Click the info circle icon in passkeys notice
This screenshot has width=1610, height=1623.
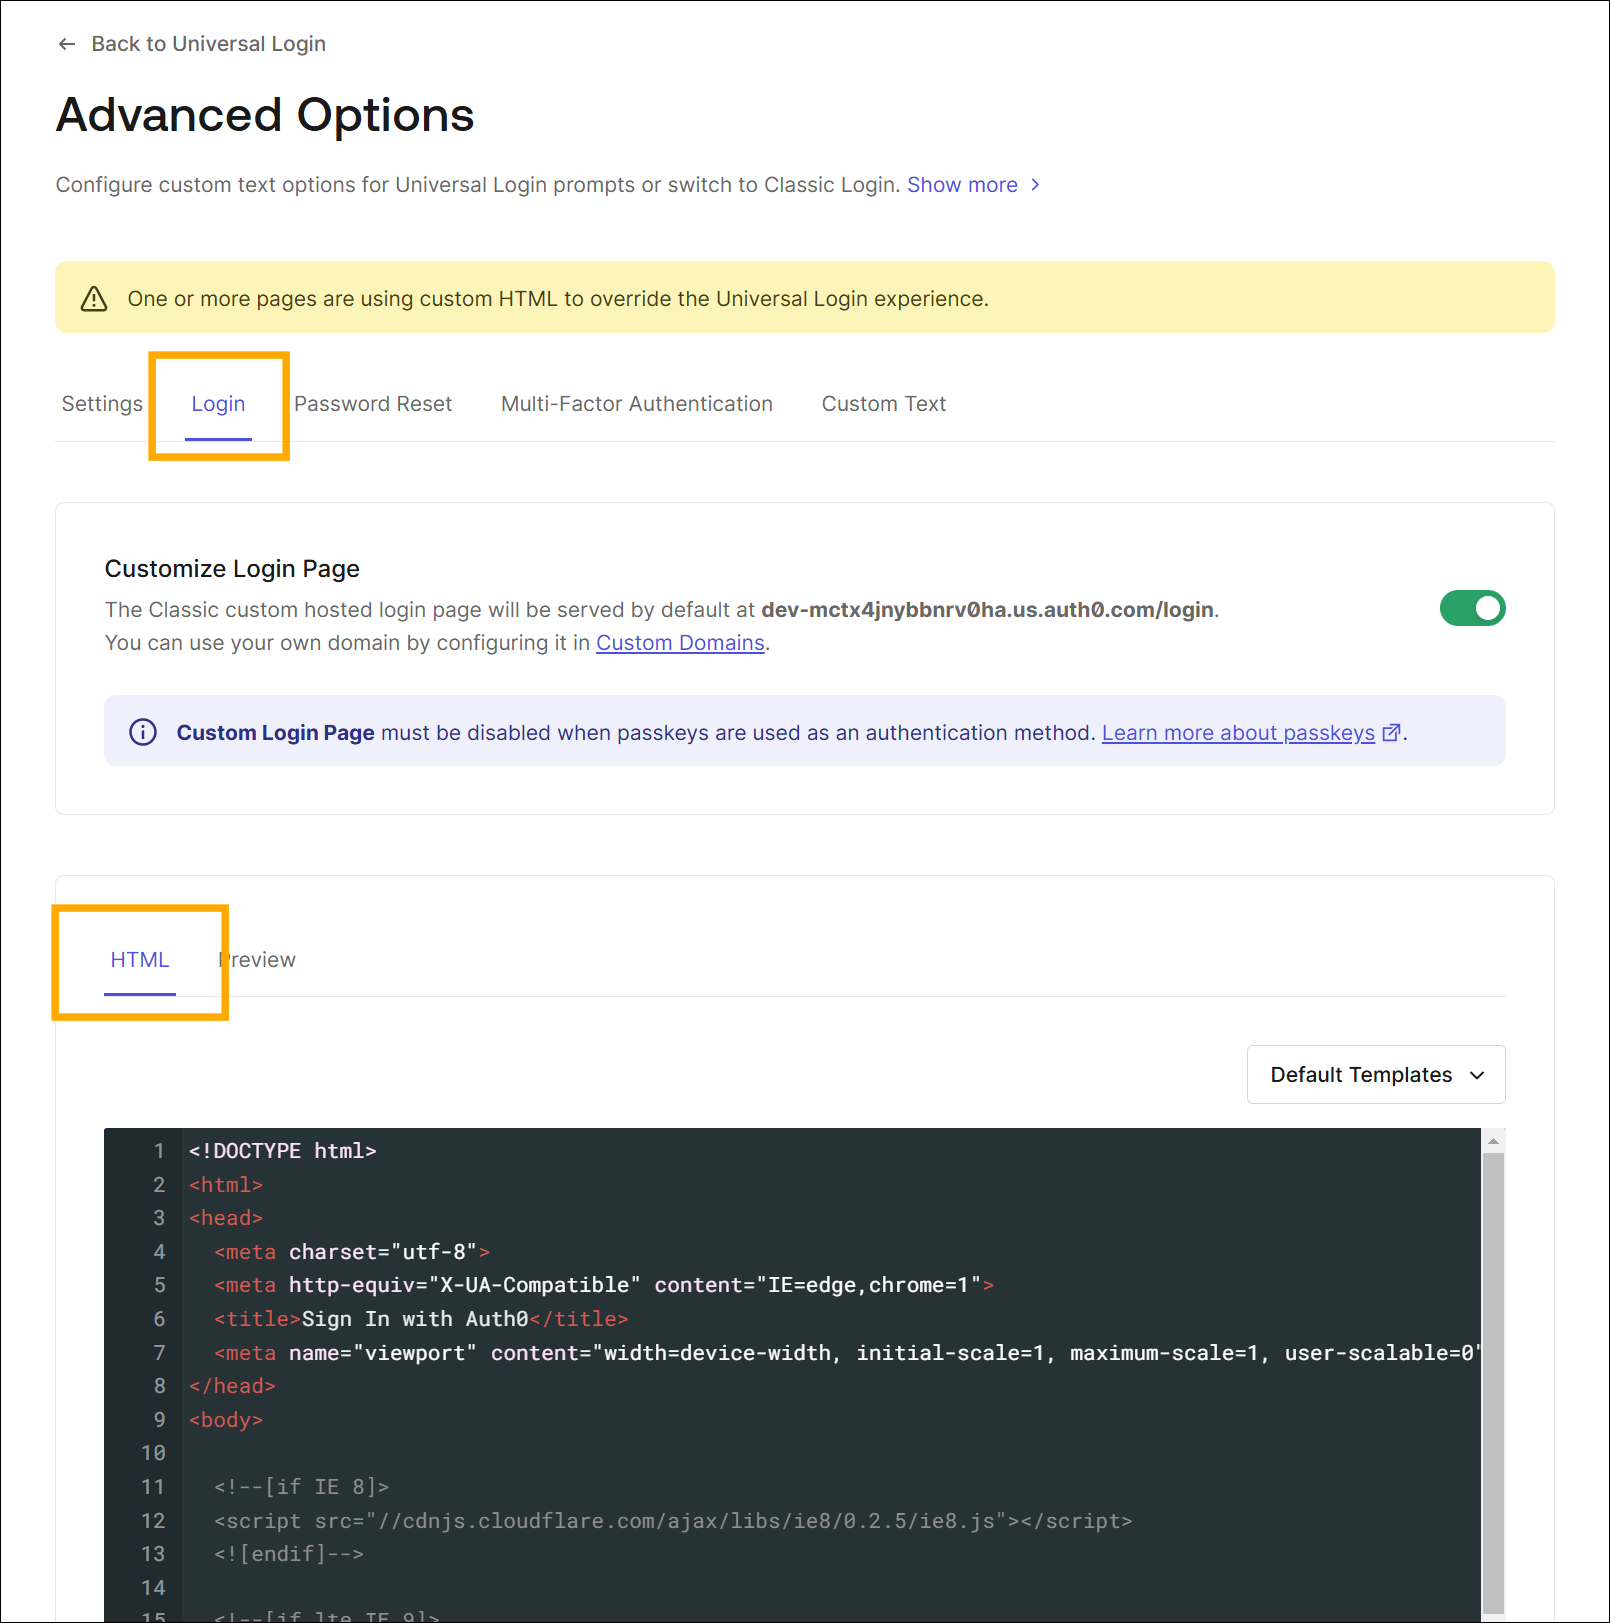click(142, 732)
